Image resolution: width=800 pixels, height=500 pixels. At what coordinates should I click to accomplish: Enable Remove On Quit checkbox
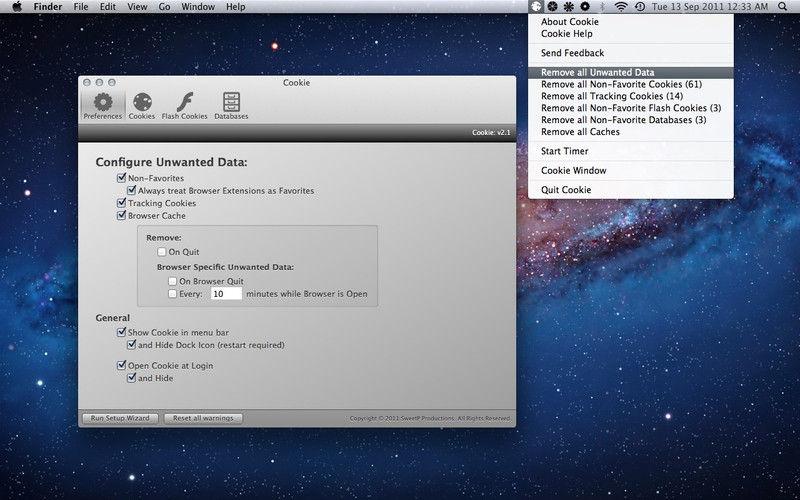pyautogui.click(x=162, y=252)
